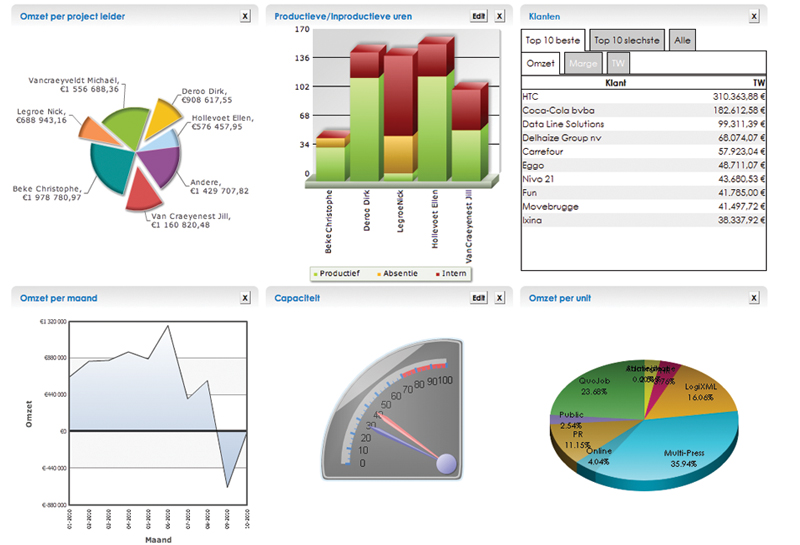Viewport: 800px width, 545px height.
Task: Close the Productieve/Inproductieve uren widget
Action: (499, 16)
